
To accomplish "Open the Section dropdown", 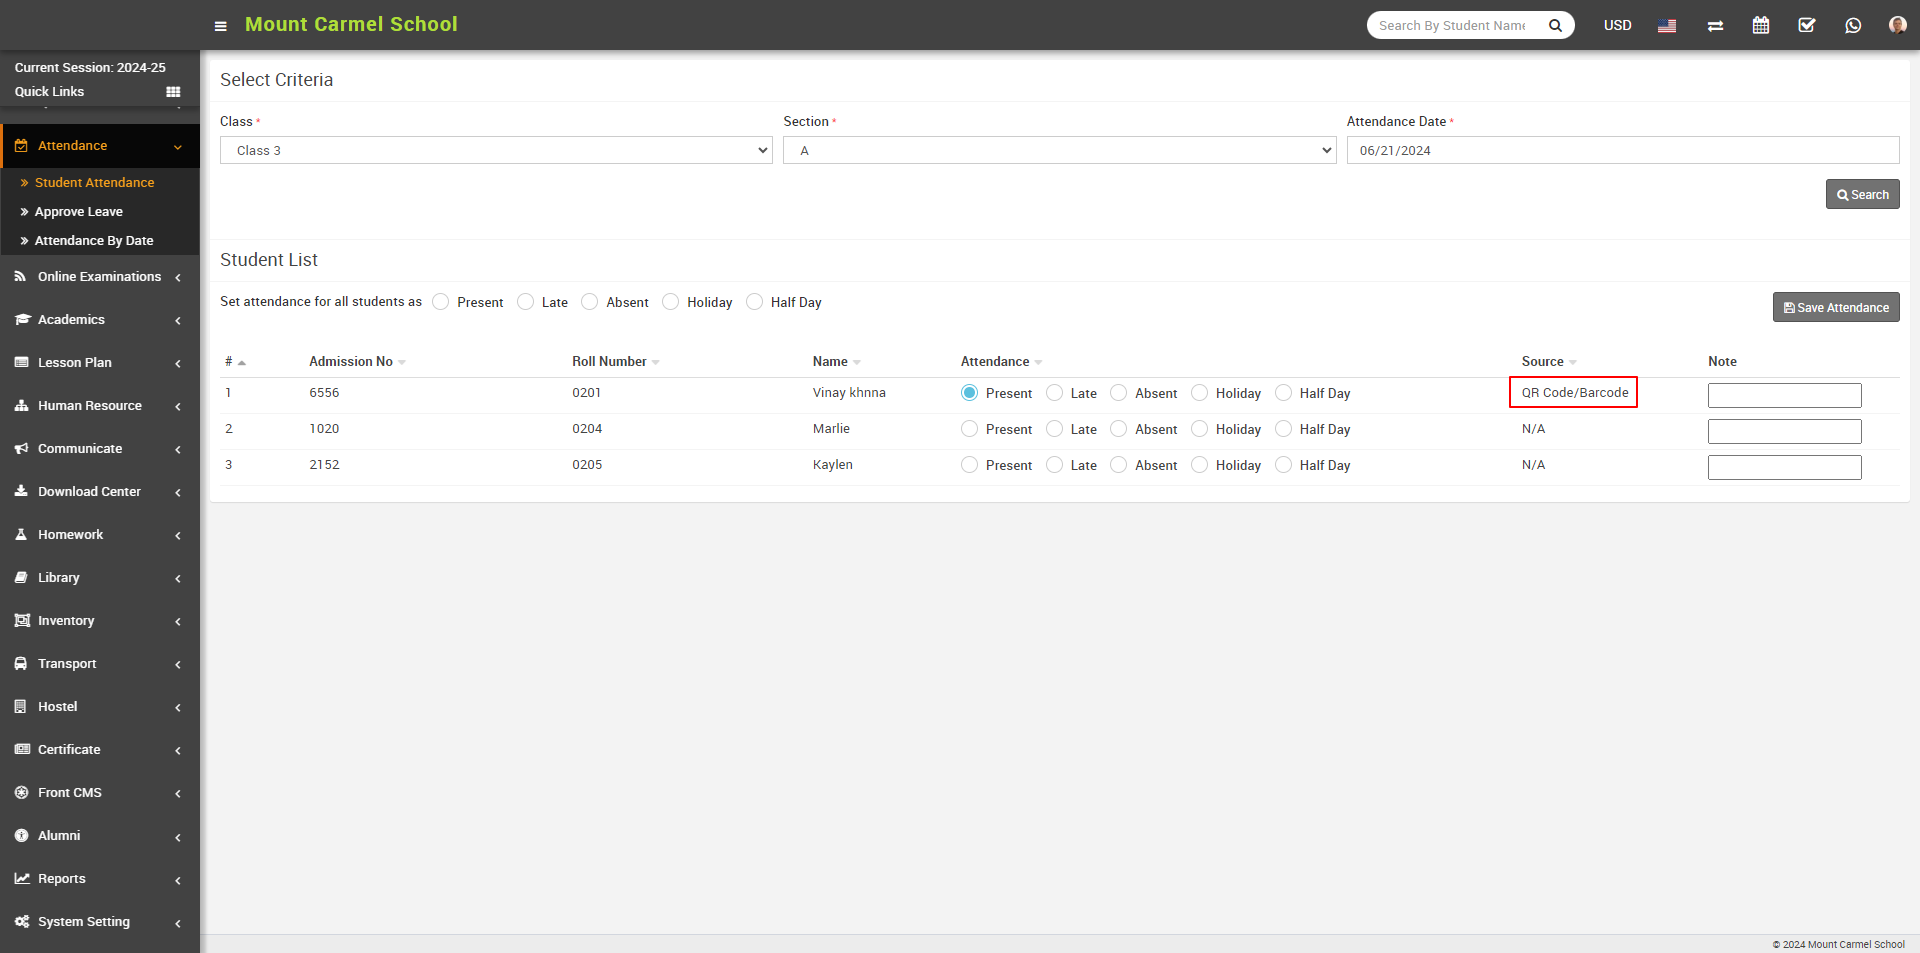I will pos(1059,150).
